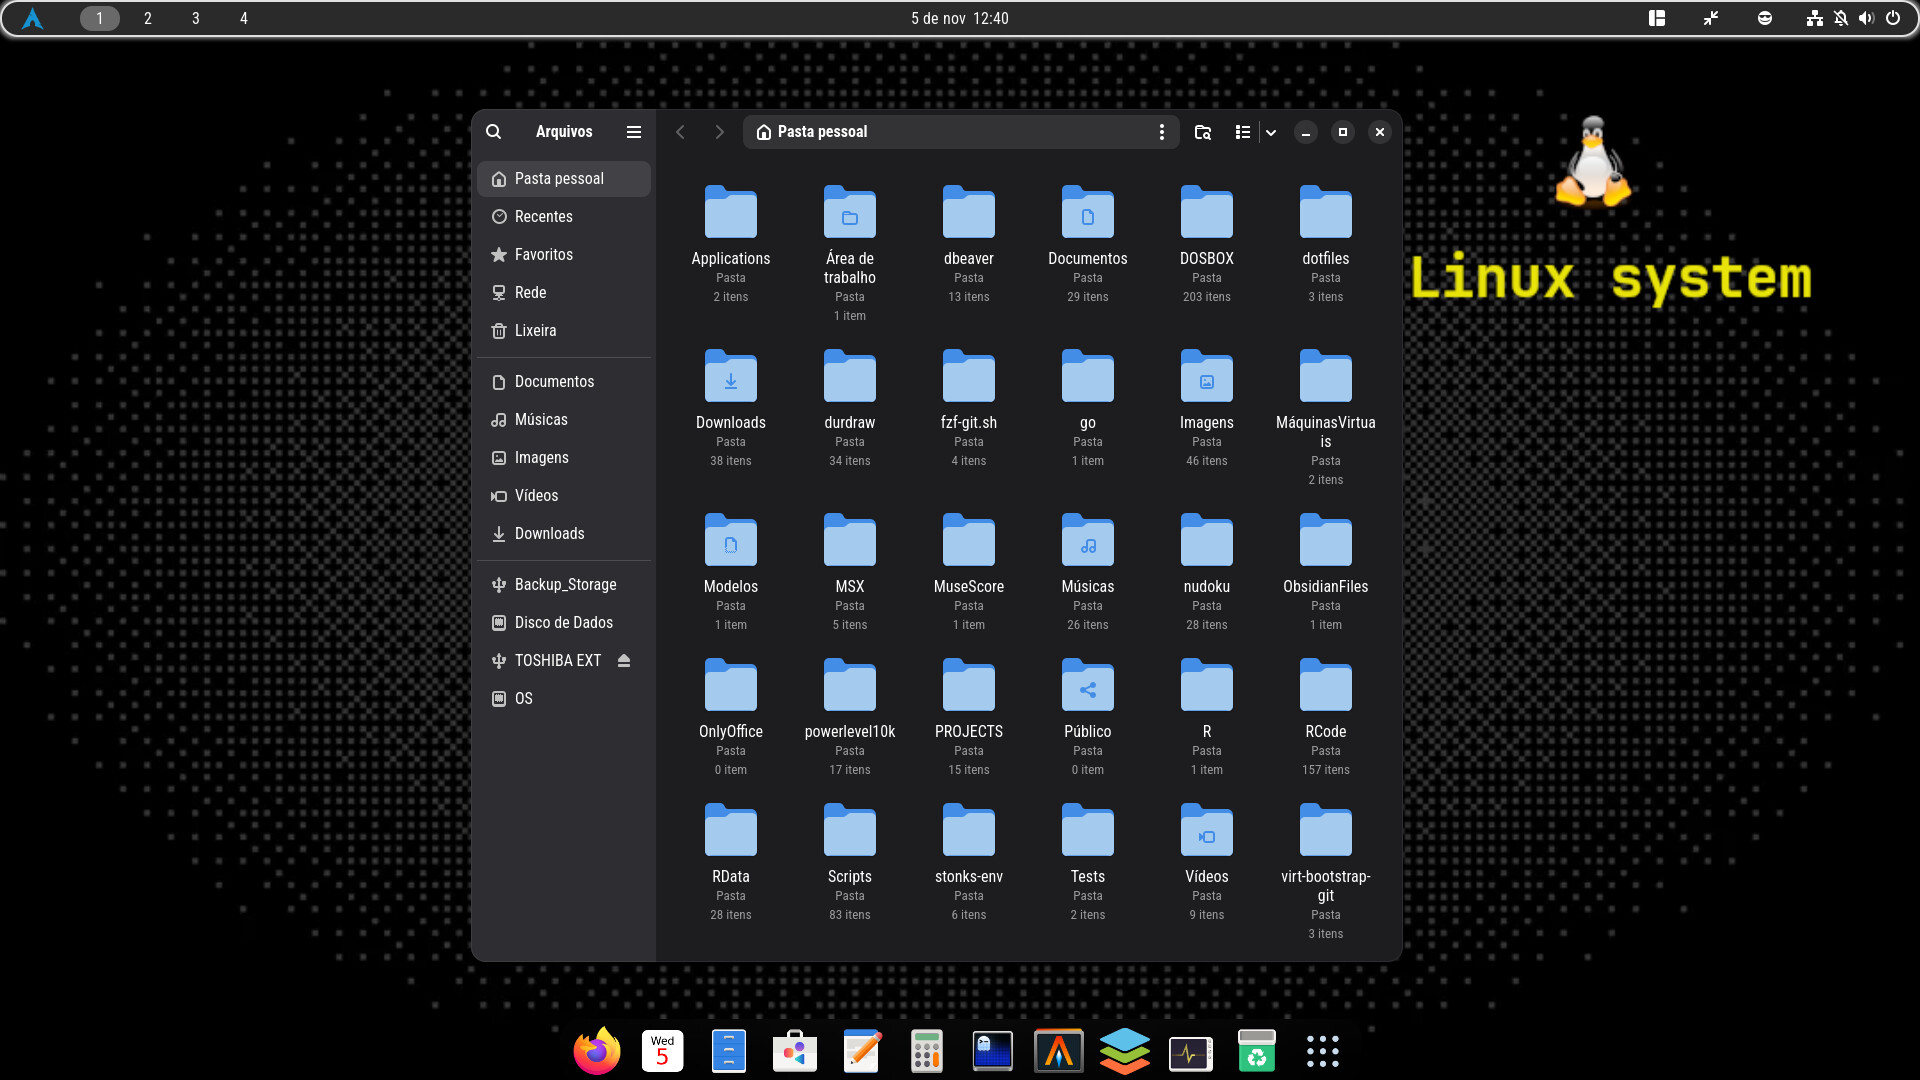Open Backup_Storage drive in sidebar

565,585
